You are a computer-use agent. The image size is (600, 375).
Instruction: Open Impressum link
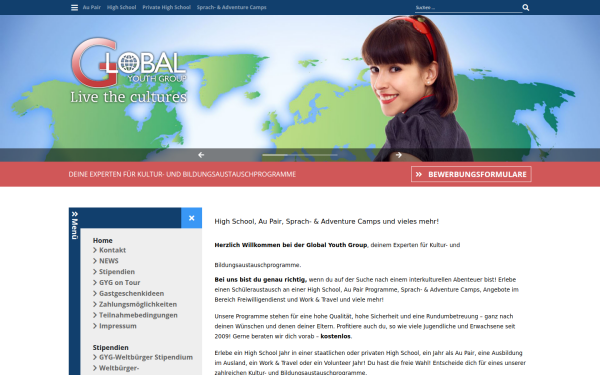(x=117, y=326)
